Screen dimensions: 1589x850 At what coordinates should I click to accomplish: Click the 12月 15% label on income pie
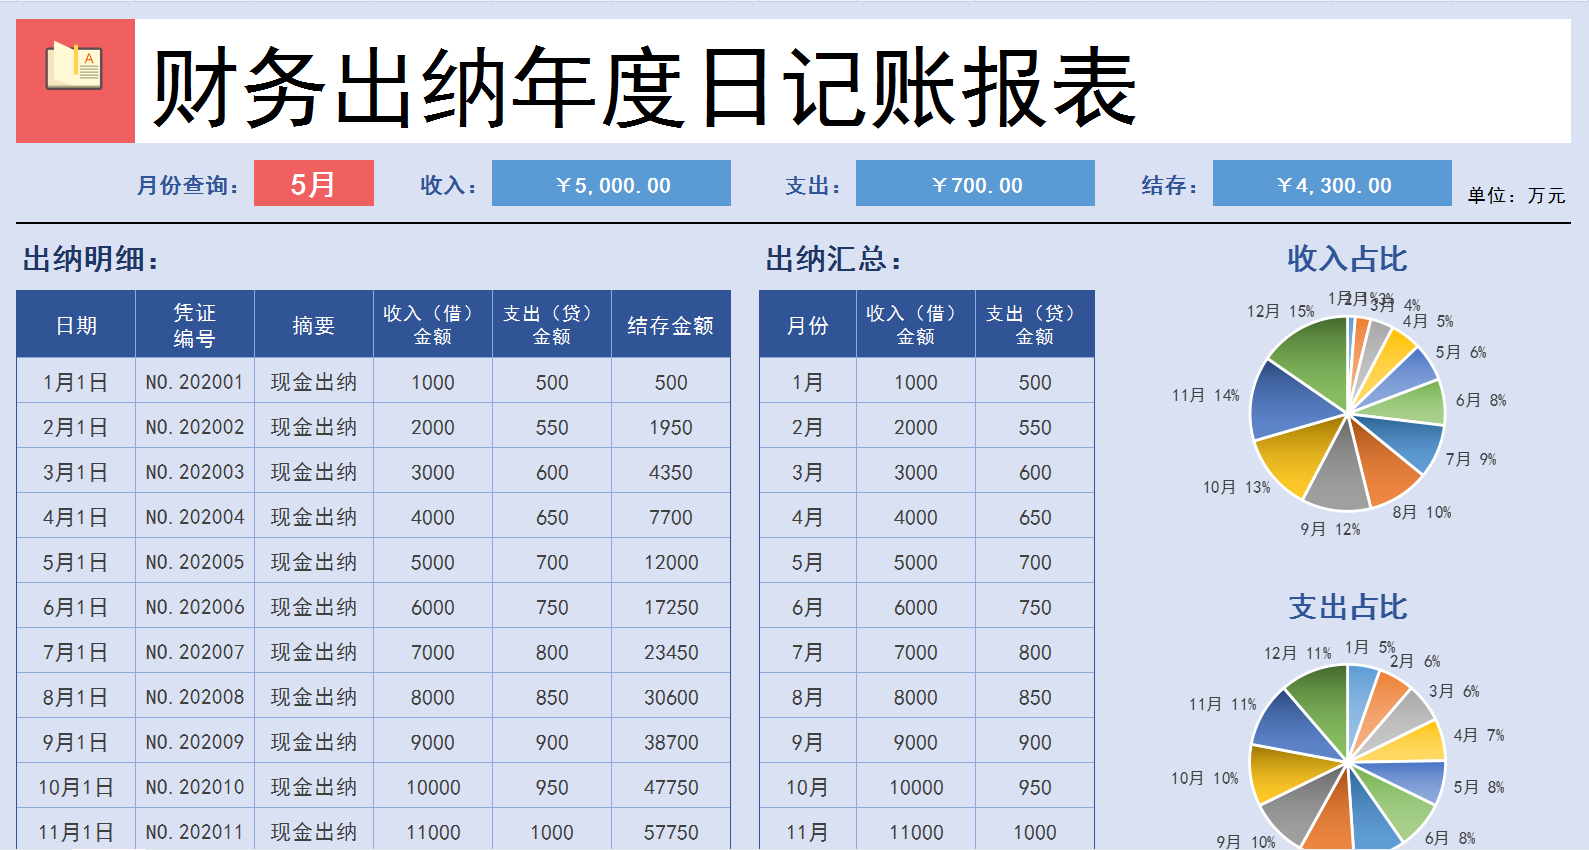[1280, 311]
